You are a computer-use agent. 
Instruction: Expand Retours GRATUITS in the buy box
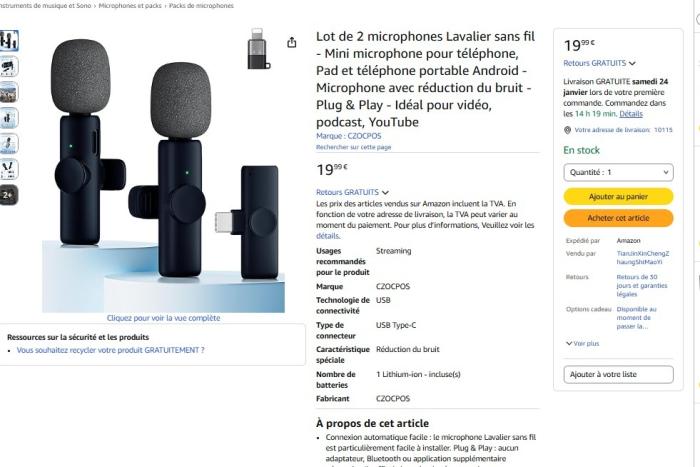pos(599,63)
